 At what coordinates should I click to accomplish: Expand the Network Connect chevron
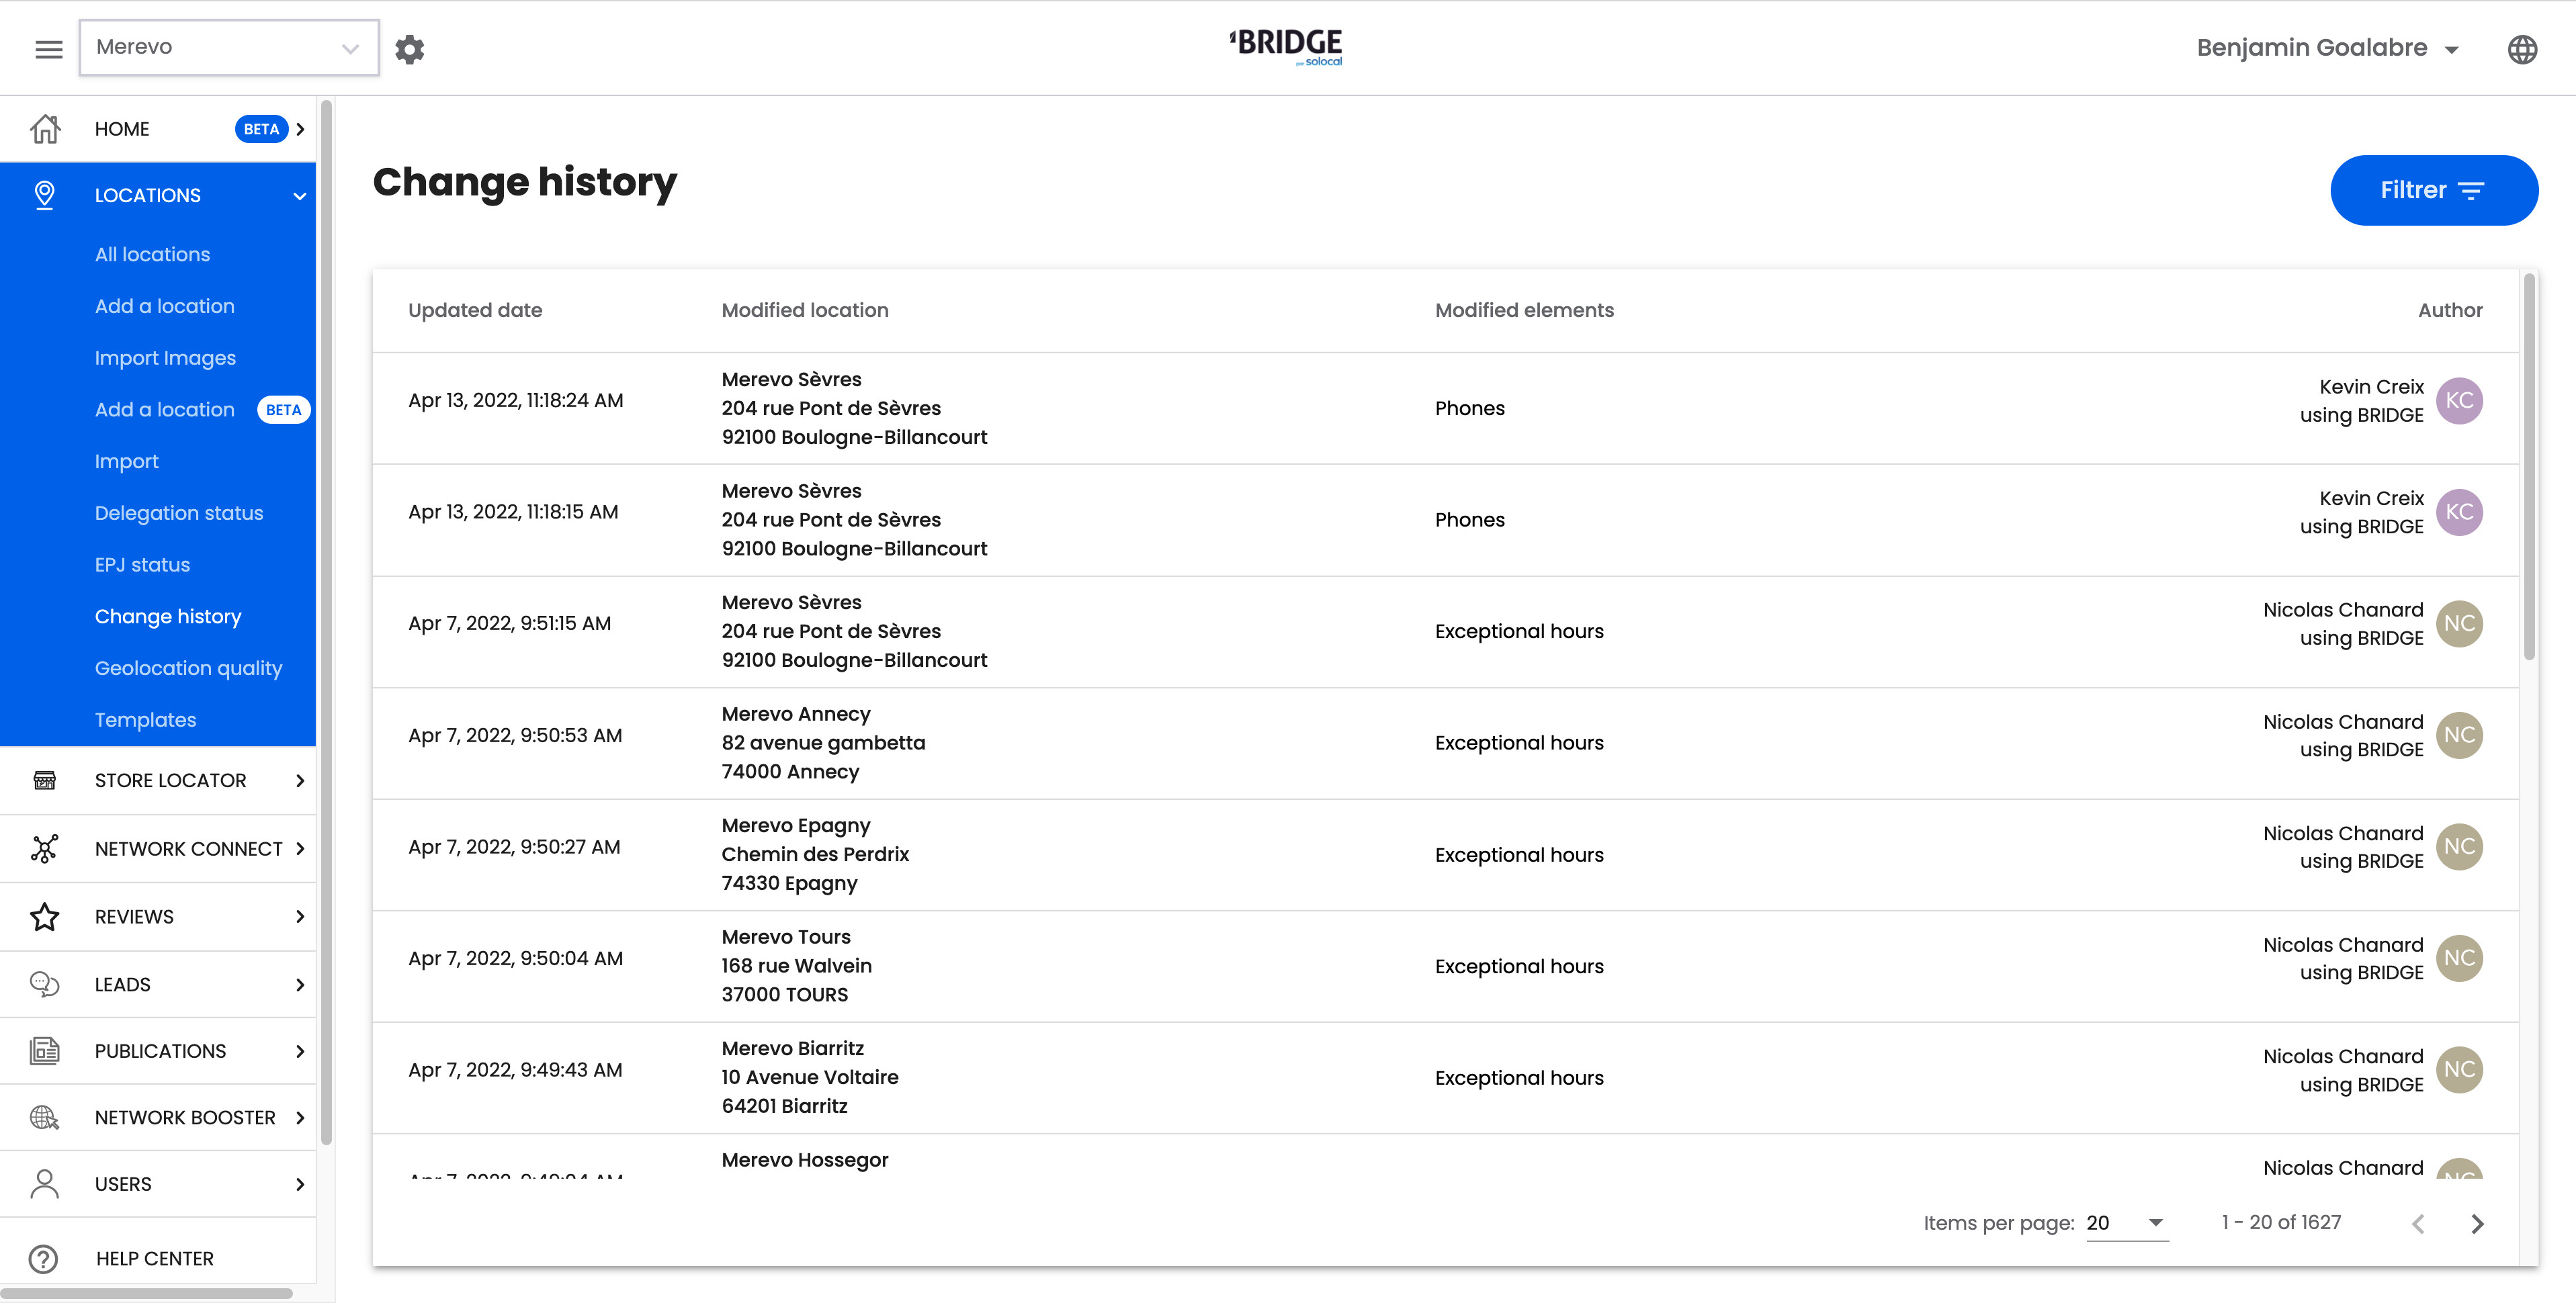pyautogui.click(x=300, y=848)
